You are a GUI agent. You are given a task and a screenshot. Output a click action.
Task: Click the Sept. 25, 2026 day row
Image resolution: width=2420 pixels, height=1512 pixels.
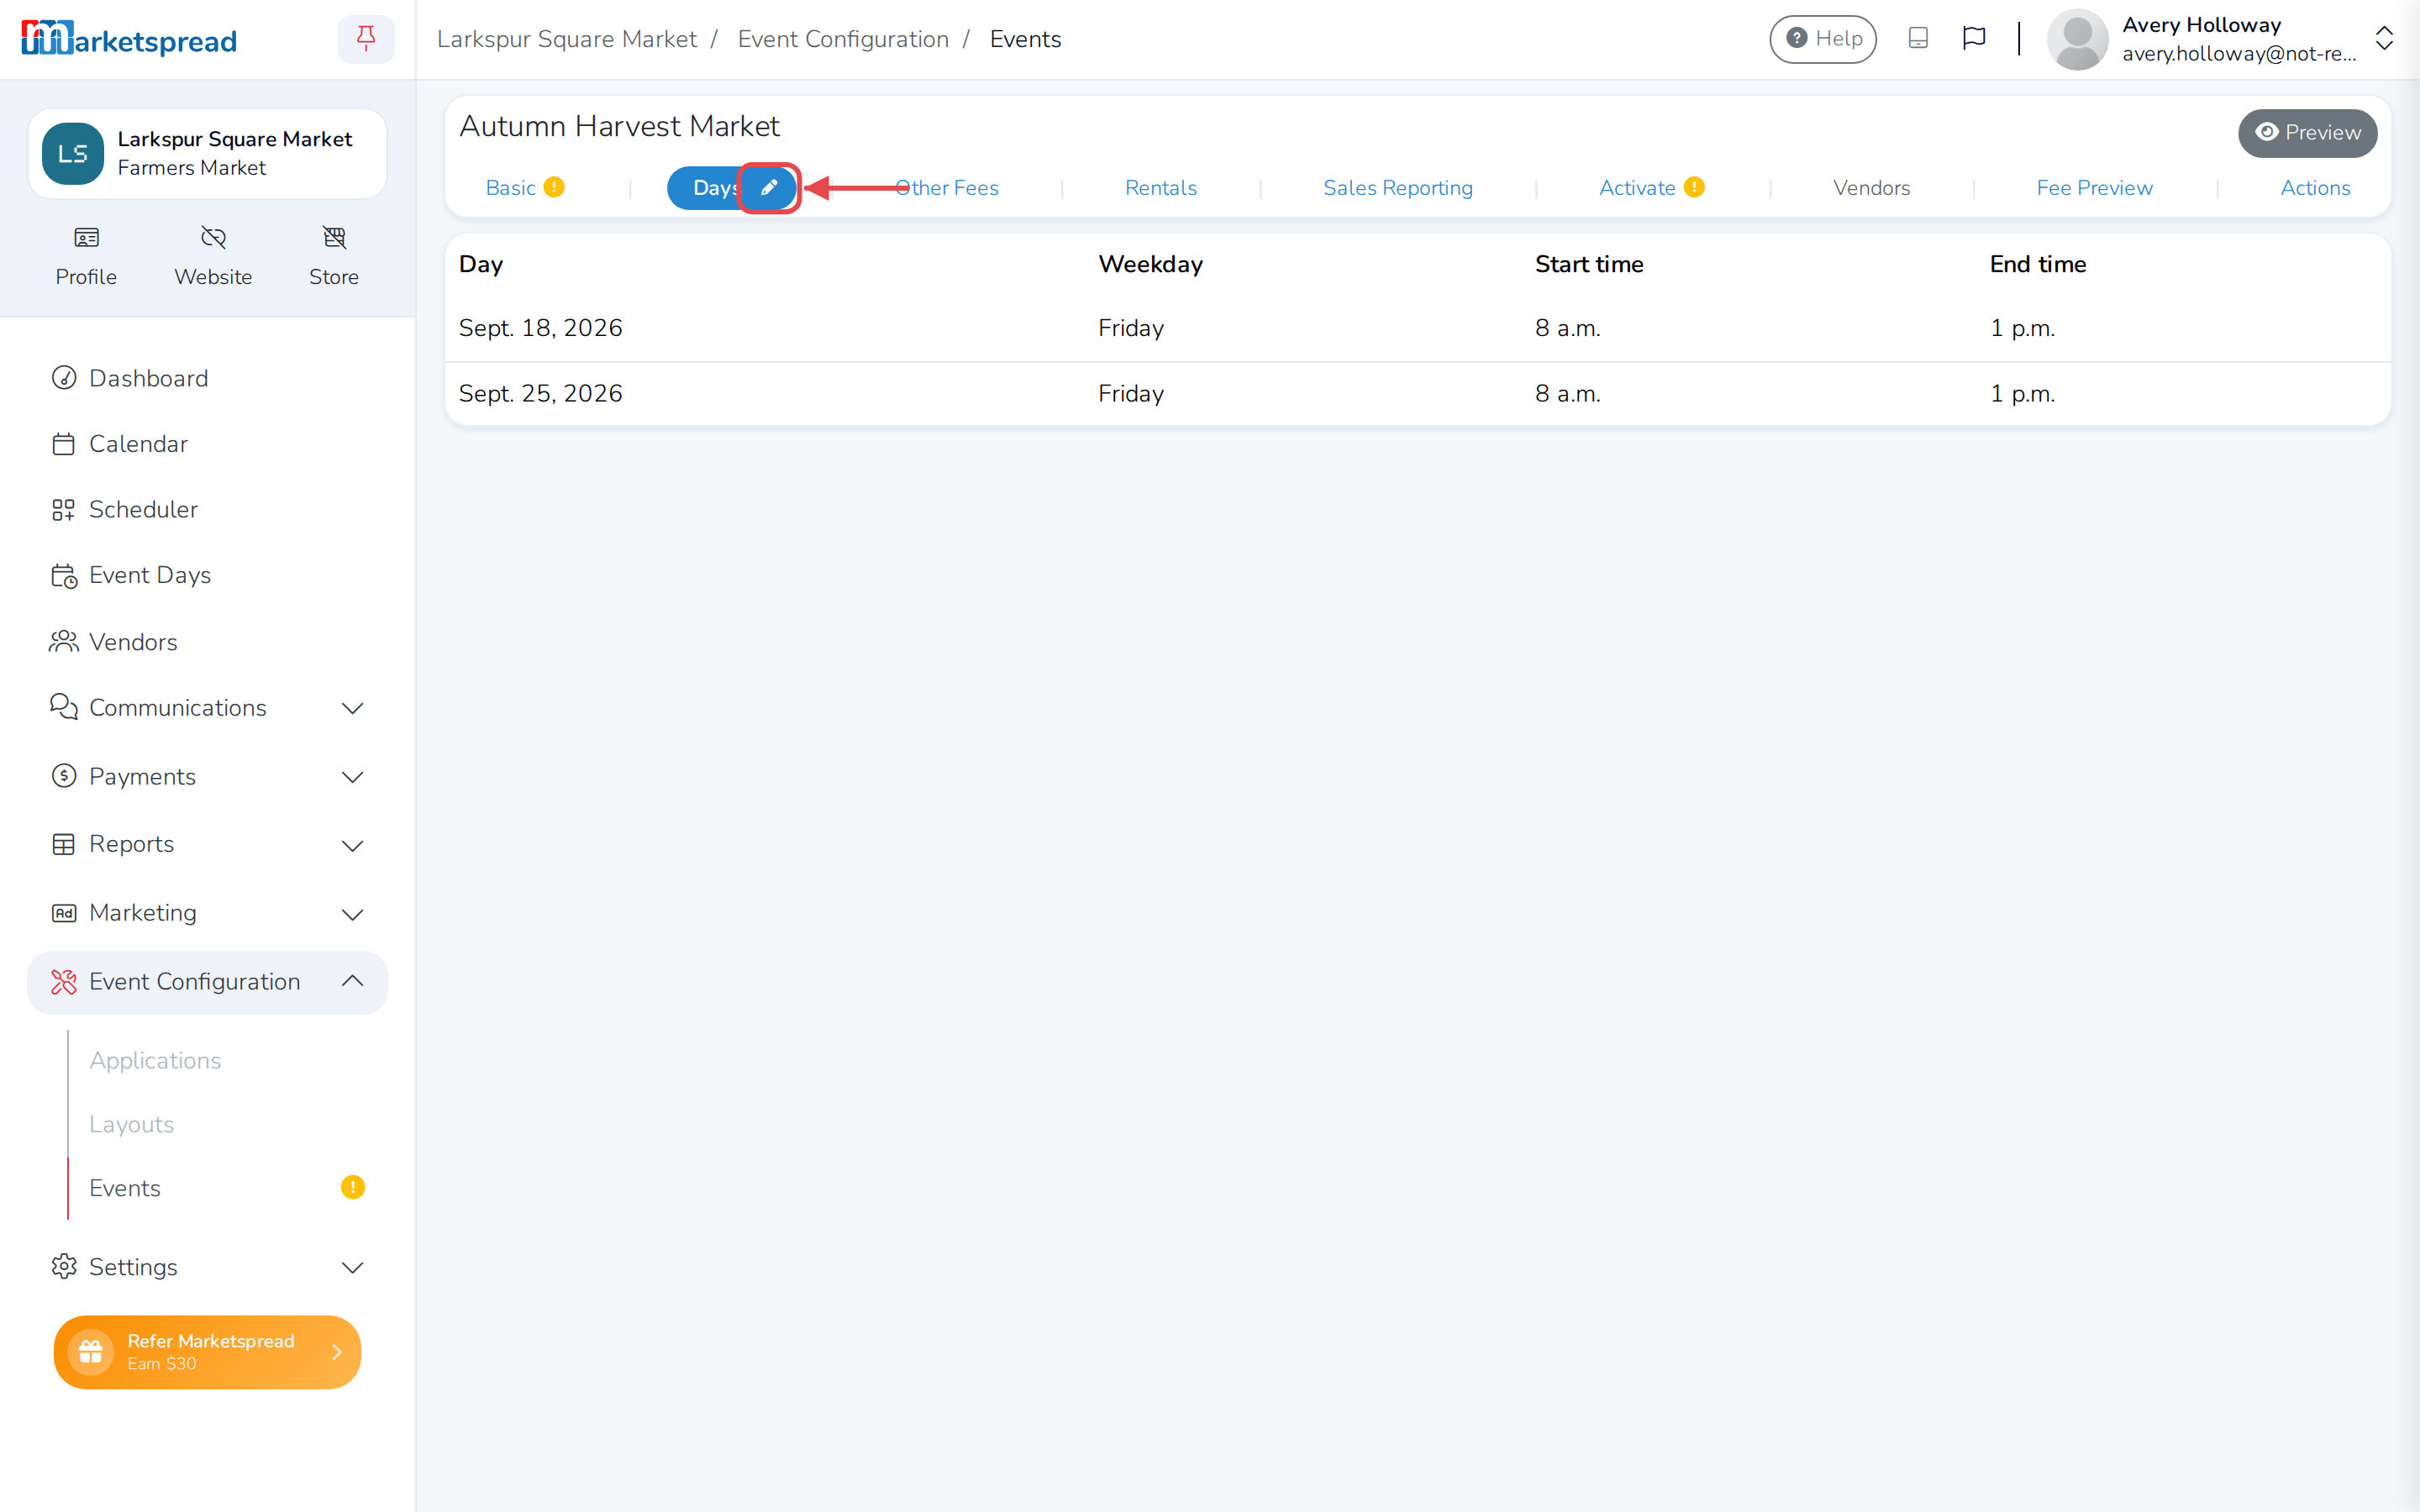[x=1418, y=394]
